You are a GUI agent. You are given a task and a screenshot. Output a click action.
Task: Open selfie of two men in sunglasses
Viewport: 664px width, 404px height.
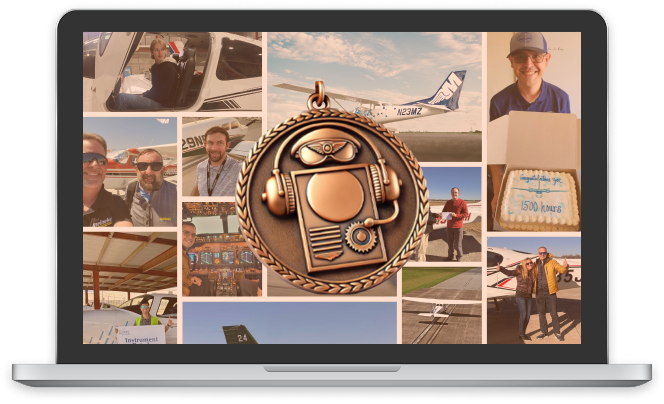pos(130,172)
